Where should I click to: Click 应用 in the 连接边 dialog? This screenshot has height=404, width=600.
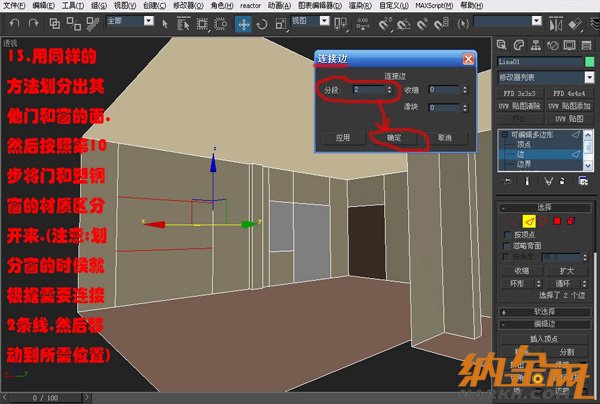(343, 137)
